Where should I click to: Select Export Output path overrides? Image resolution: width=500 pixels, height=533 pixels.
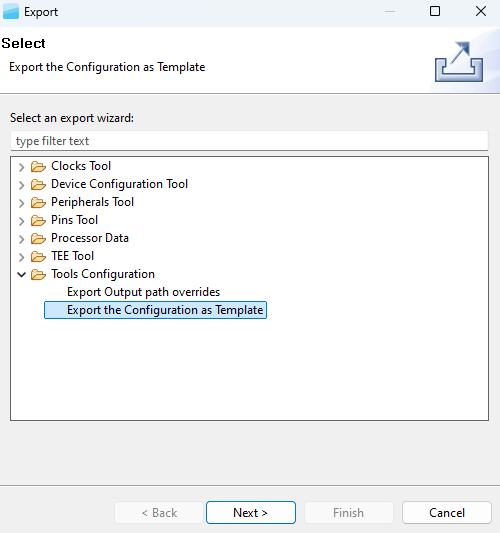143,292
